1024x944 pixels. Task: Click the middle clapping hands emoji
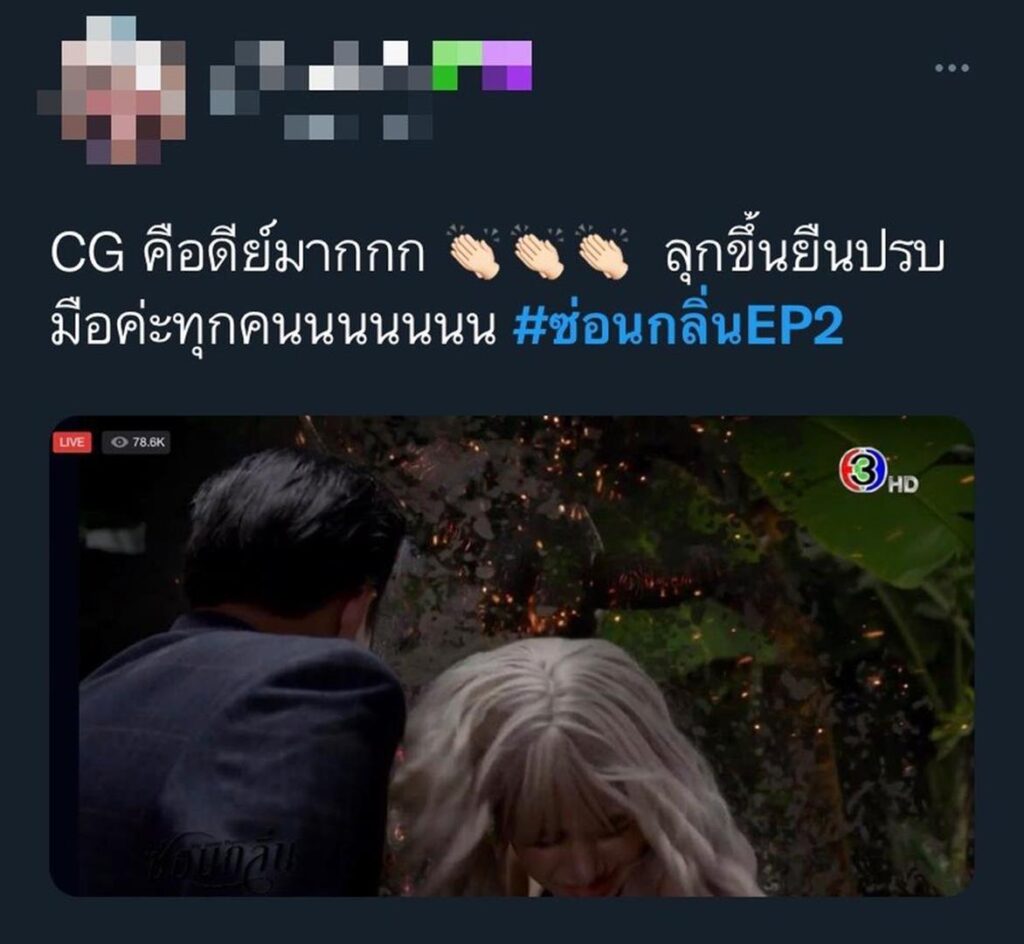(x=537, y=252)
